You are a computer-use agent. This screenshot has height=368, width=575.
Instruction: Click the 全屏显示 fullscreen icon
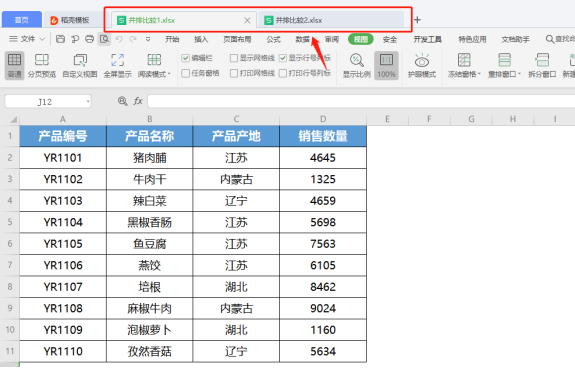tap(117, 65)
